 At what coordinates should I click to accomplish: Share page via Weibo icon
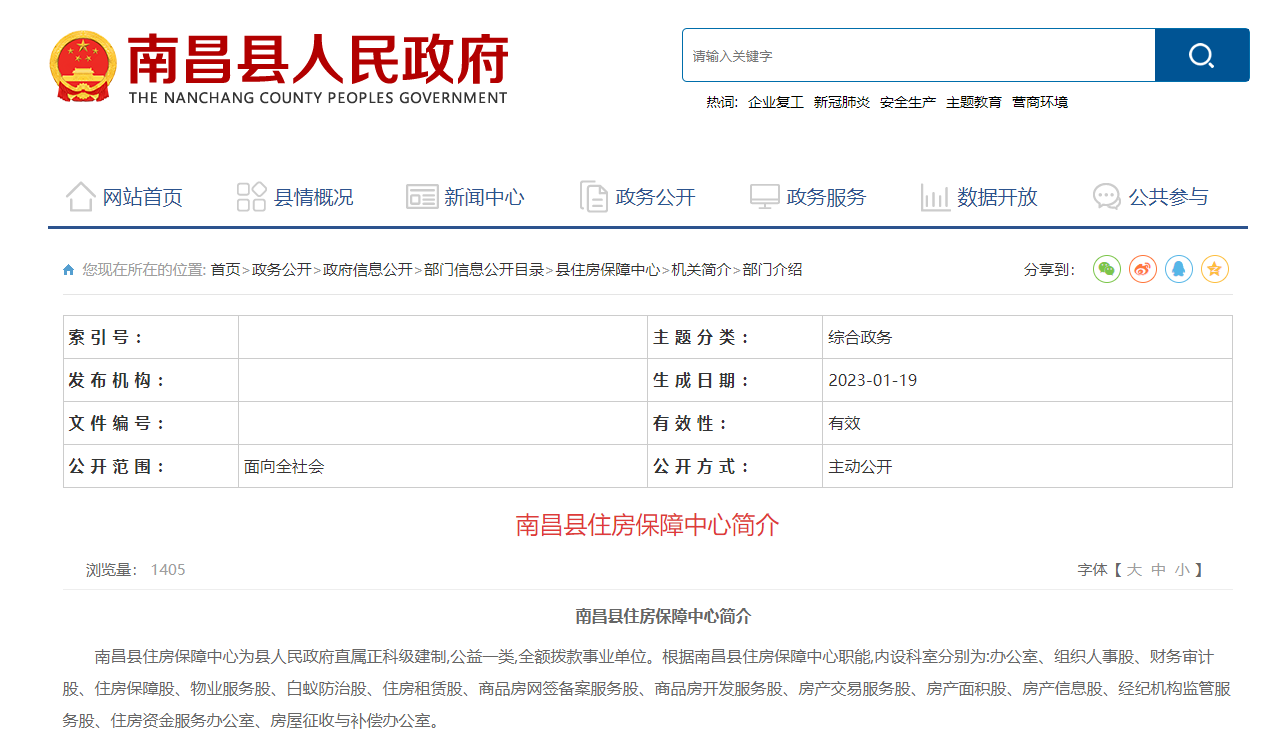coord(1143,269)
